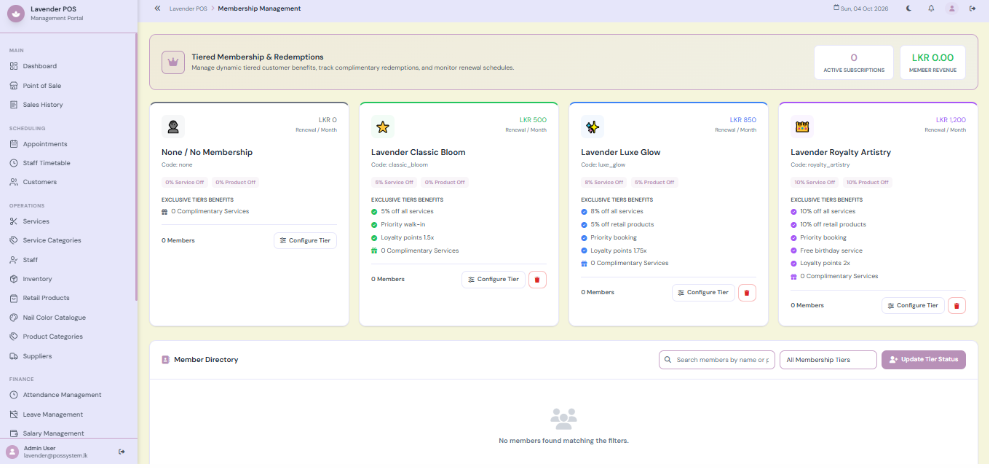Click the sidebar logout icon beside Admin User

click(122, 452)
